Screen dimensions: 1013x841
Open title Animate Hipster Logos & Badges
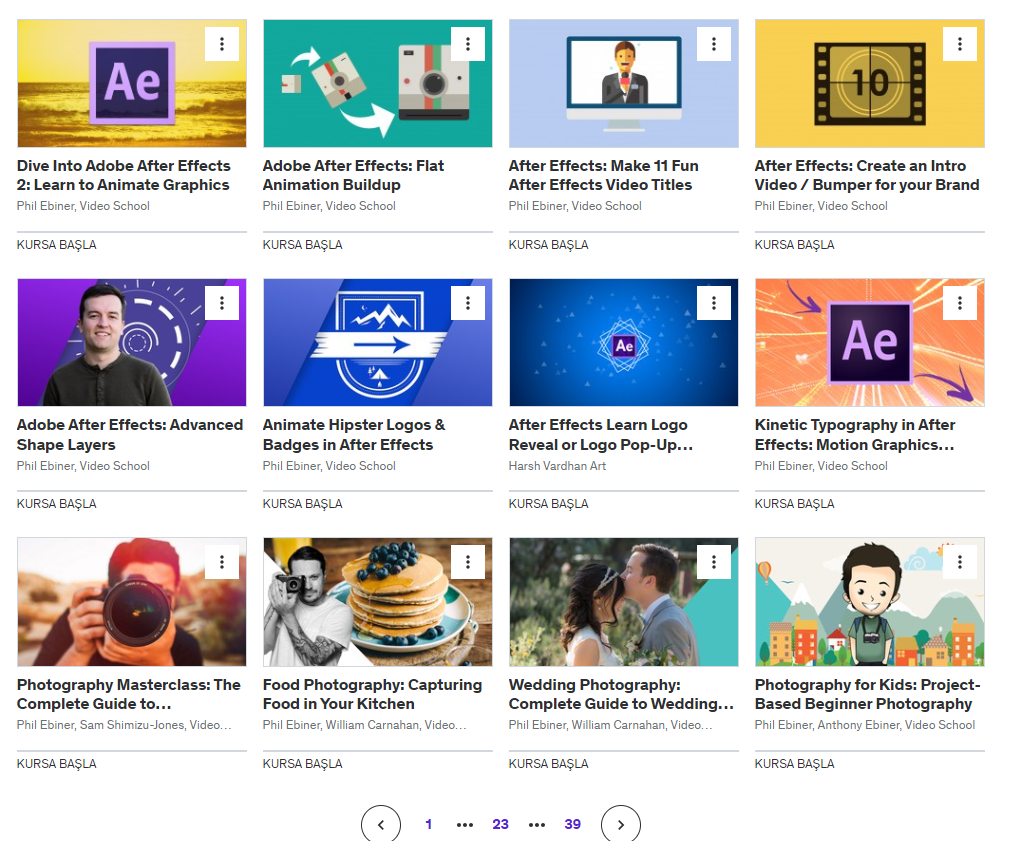tap(354, 435)
